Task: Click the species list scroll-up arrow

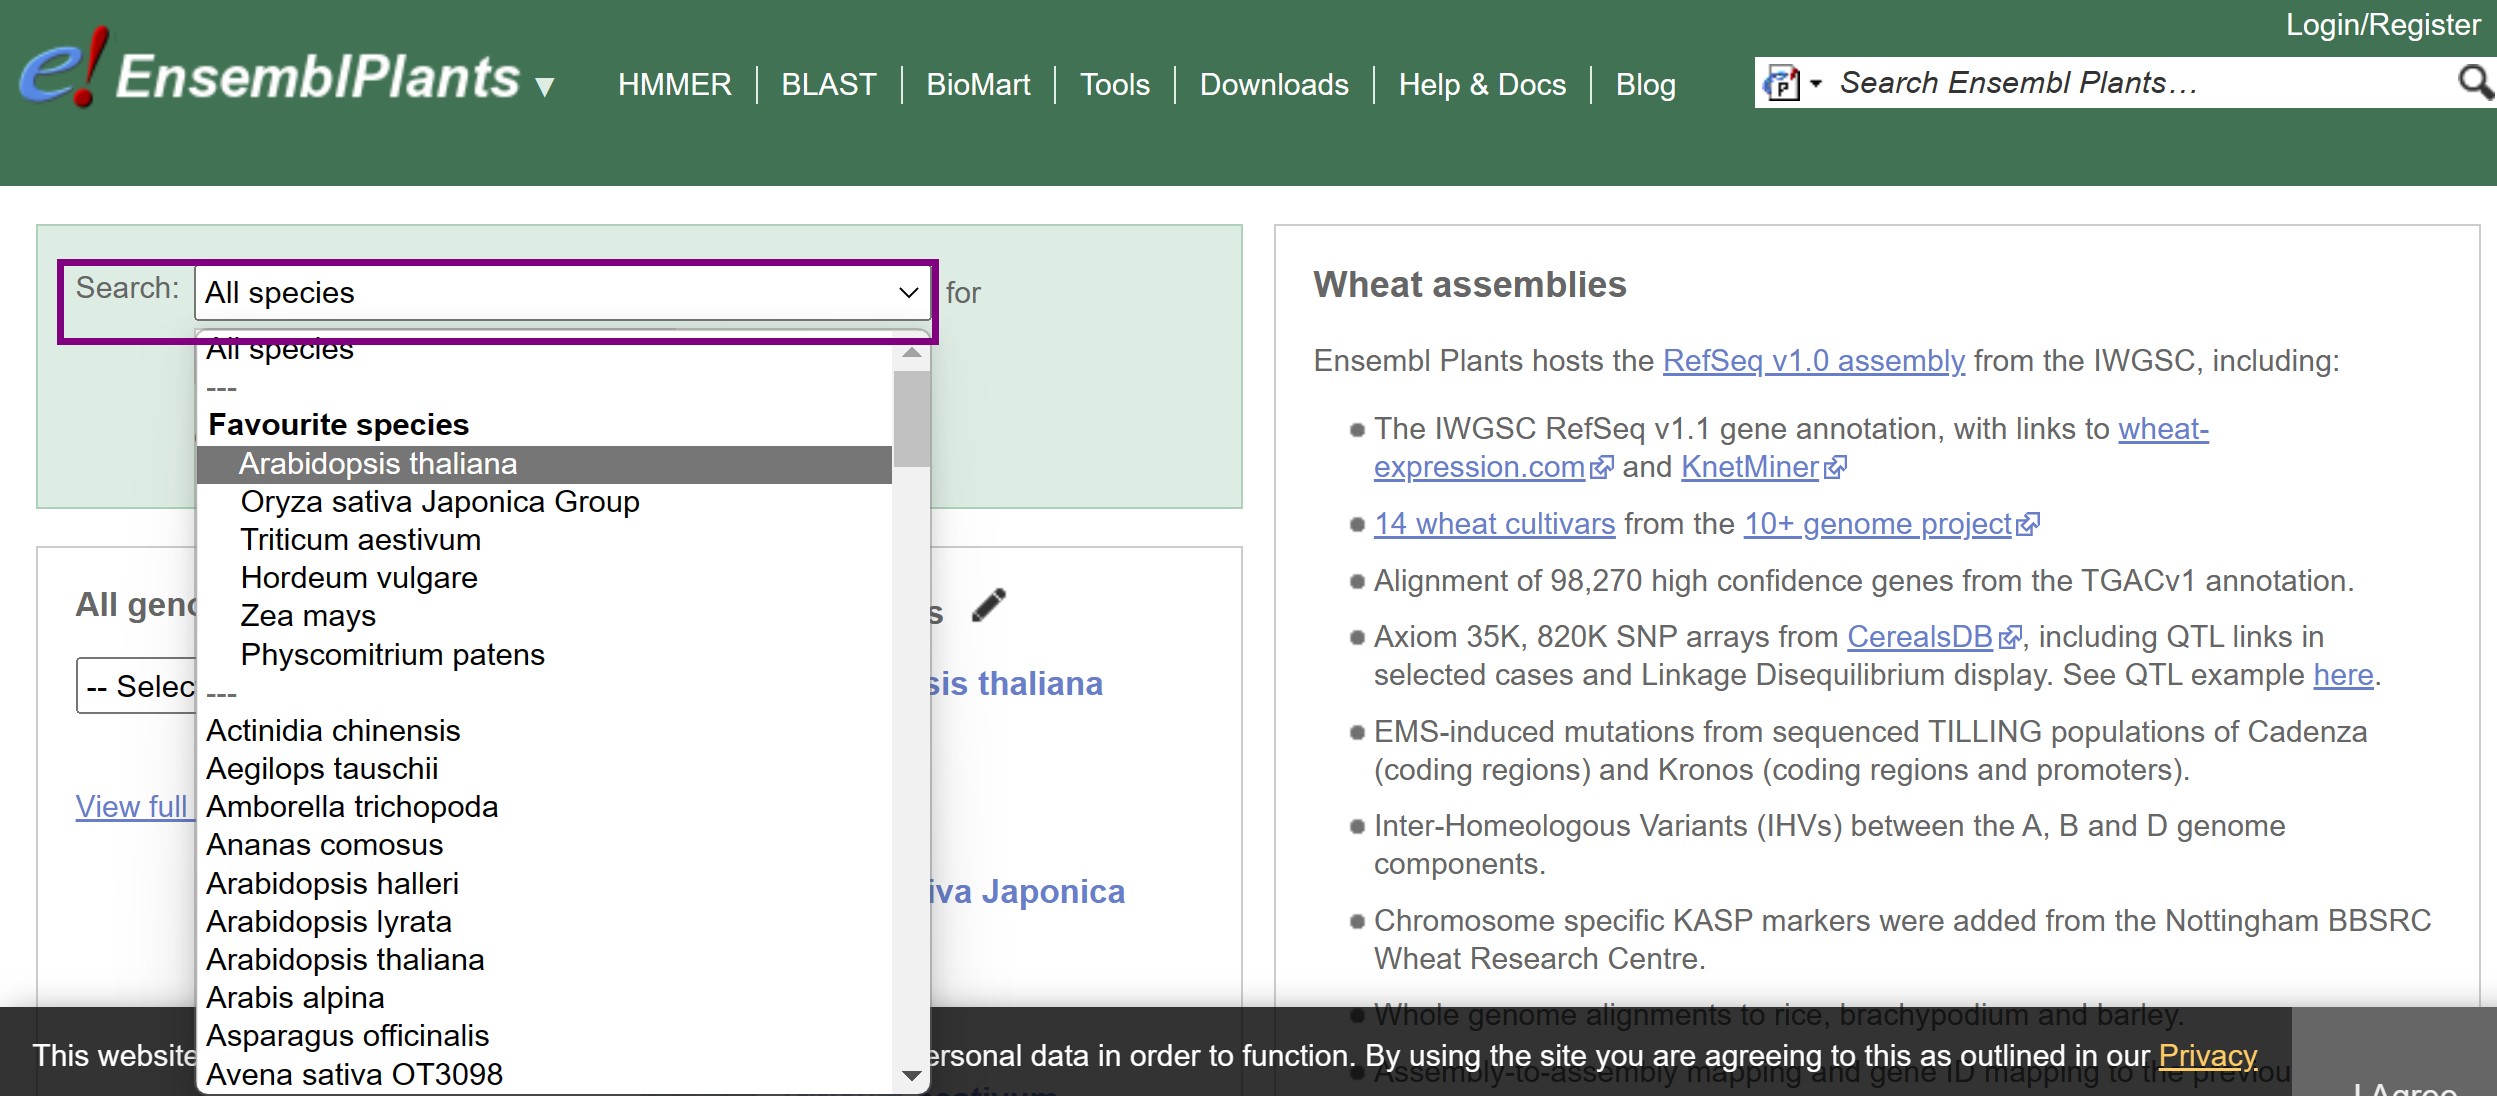Action: click(911, 352)
